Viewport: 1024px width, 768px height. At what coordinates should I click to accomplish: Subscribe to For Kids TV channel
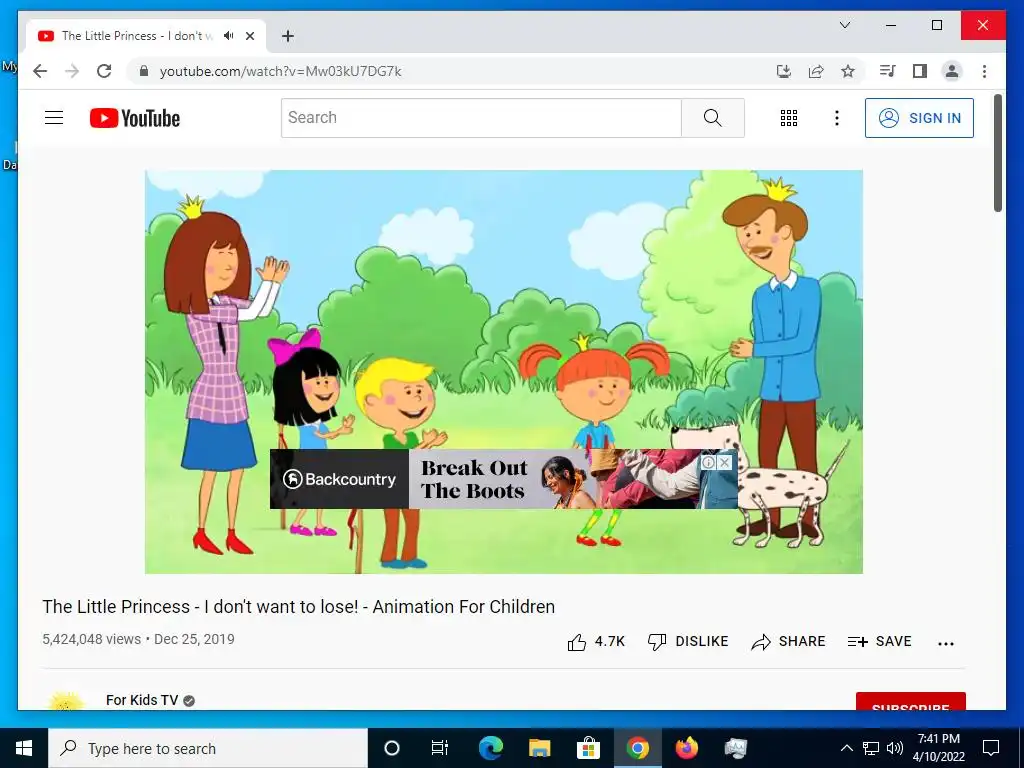[910, 702]
